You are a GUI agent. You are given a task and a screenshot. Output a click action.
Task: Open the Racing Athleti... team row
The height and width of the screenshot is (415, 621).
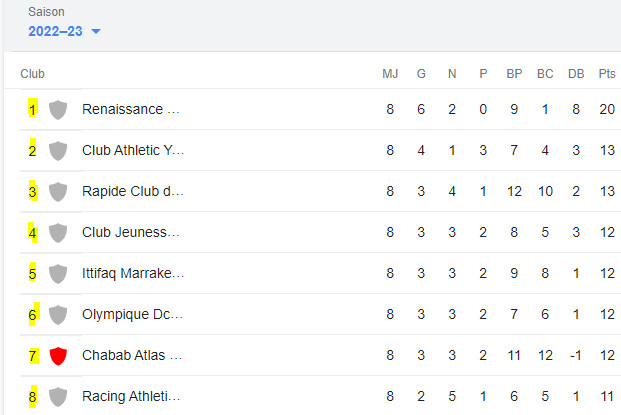pos(131,396)
